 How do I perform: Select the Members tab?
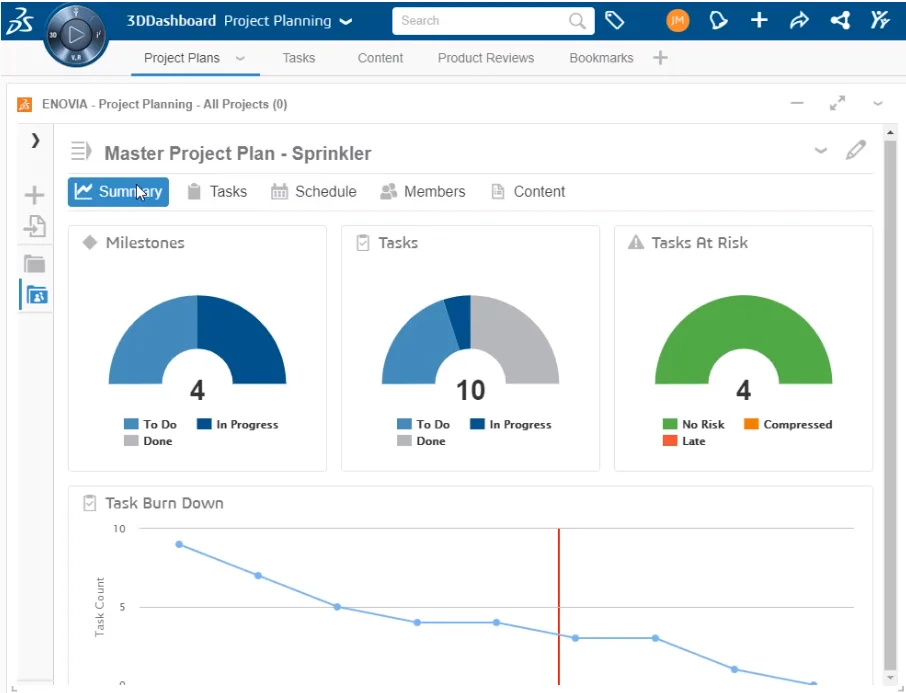(x=423, y=191)
